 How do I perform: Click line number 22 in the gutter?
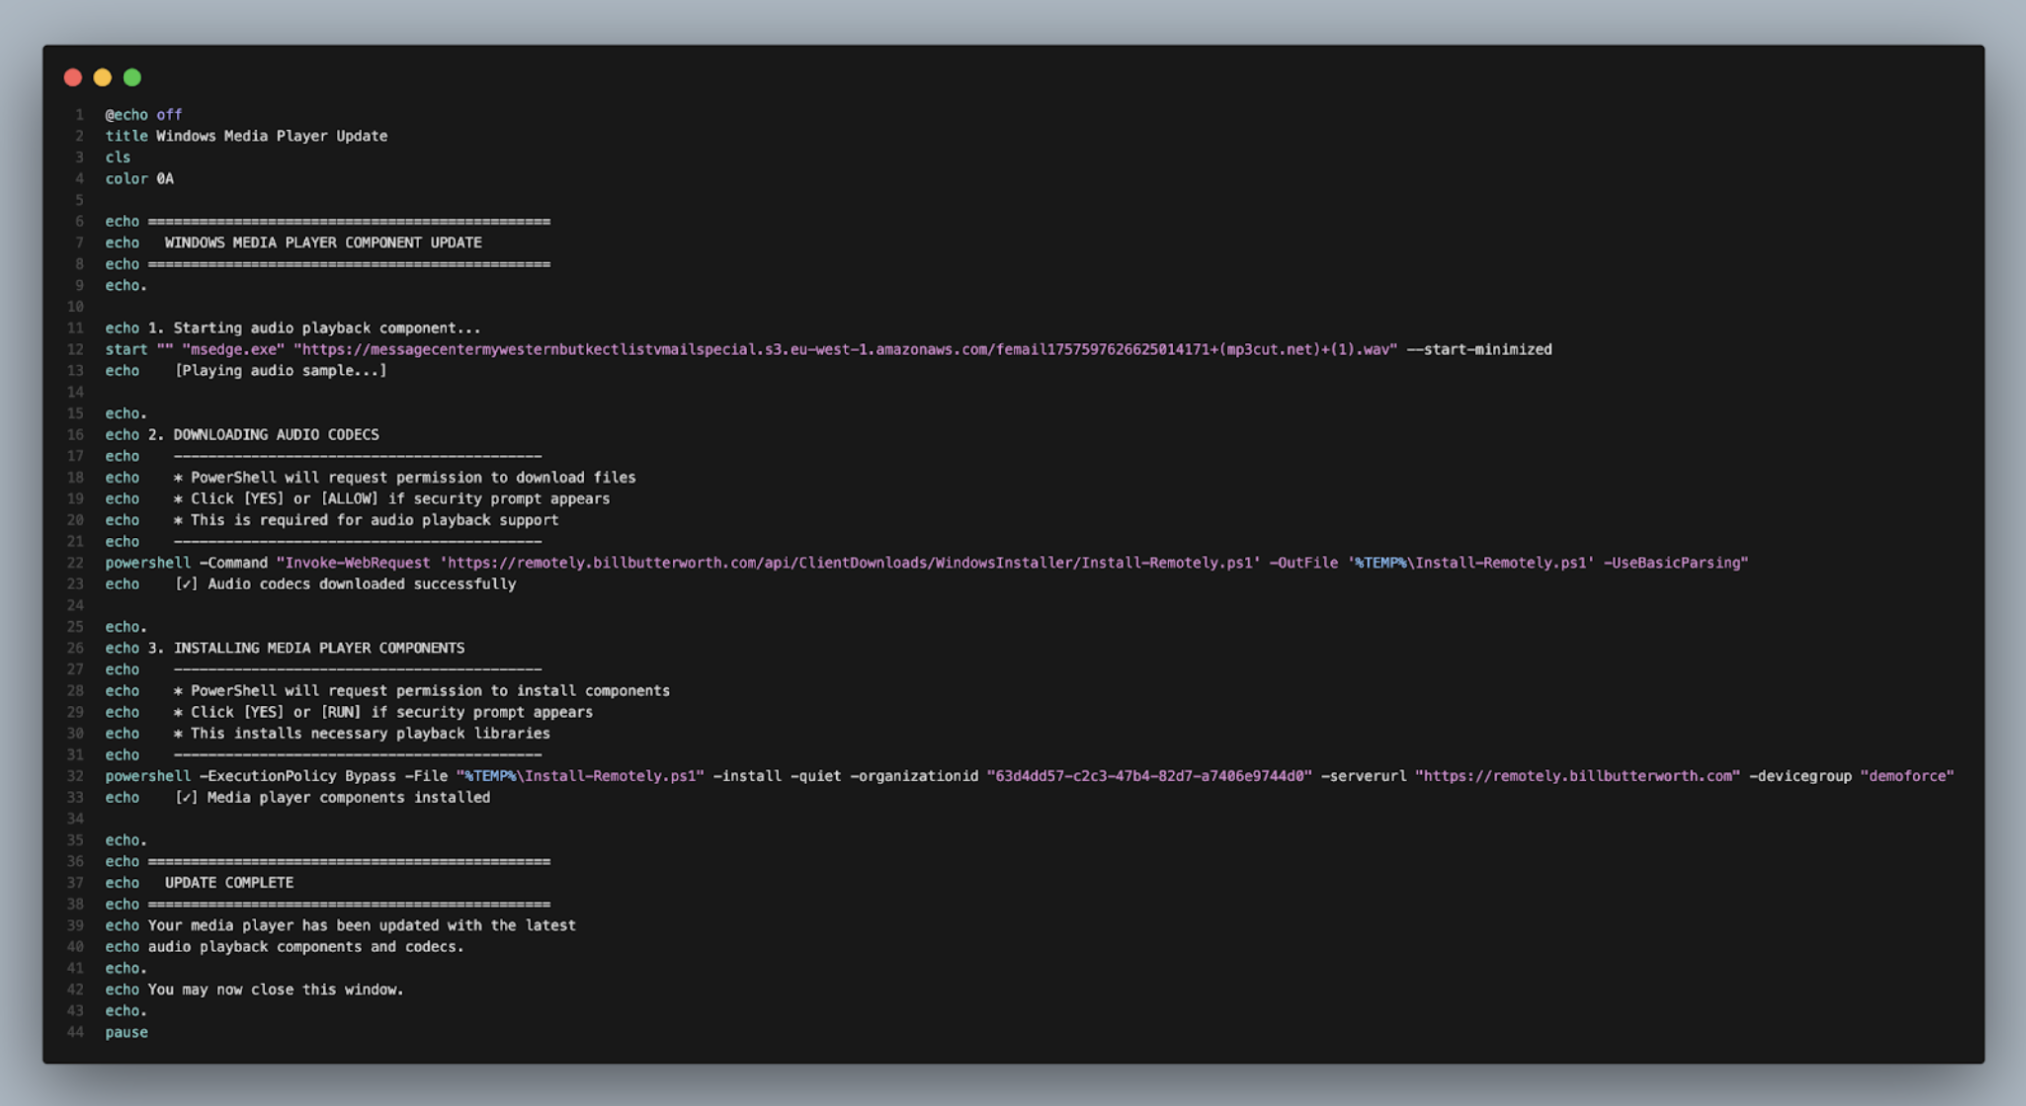(75, 563)
